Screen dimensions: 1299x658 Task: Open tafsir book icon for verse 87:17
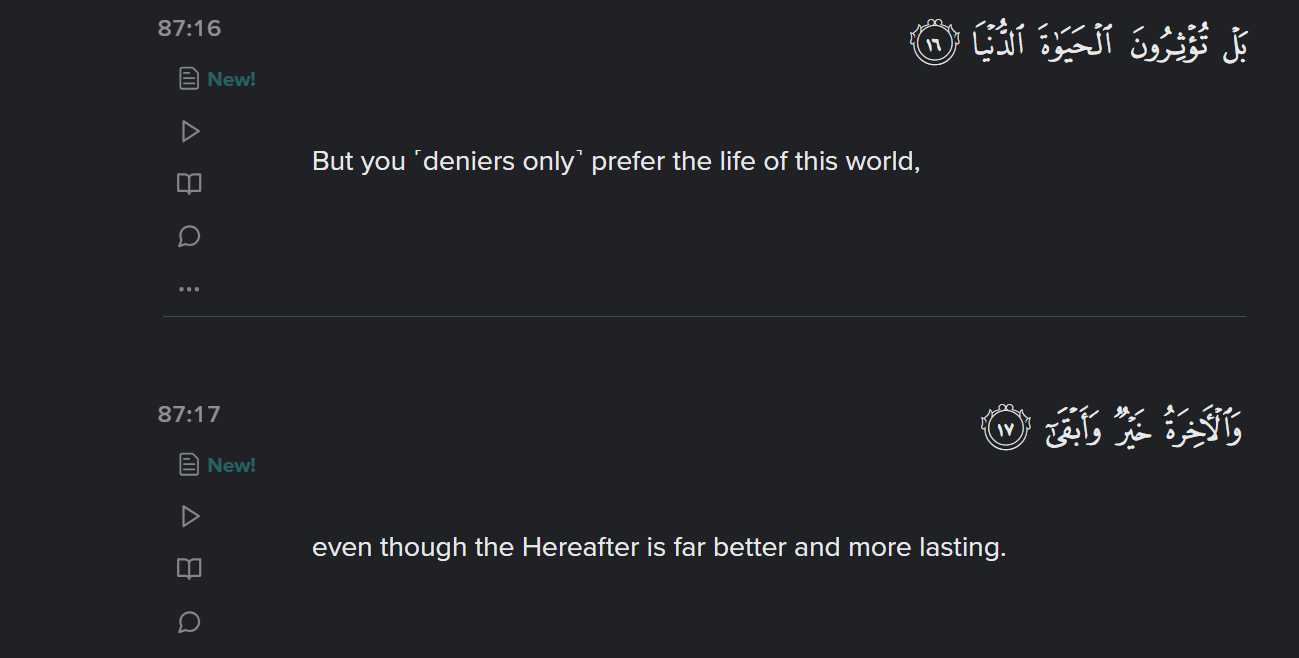189,569
